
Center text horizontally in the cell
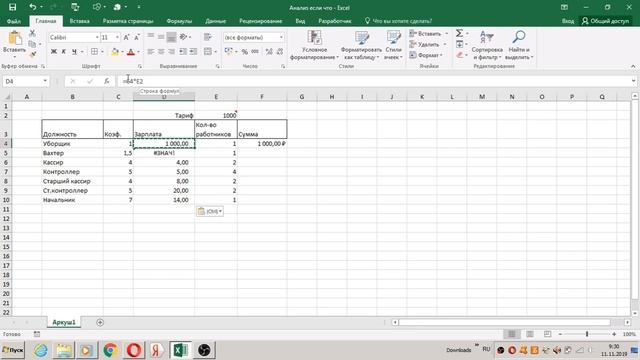point(161,51)
